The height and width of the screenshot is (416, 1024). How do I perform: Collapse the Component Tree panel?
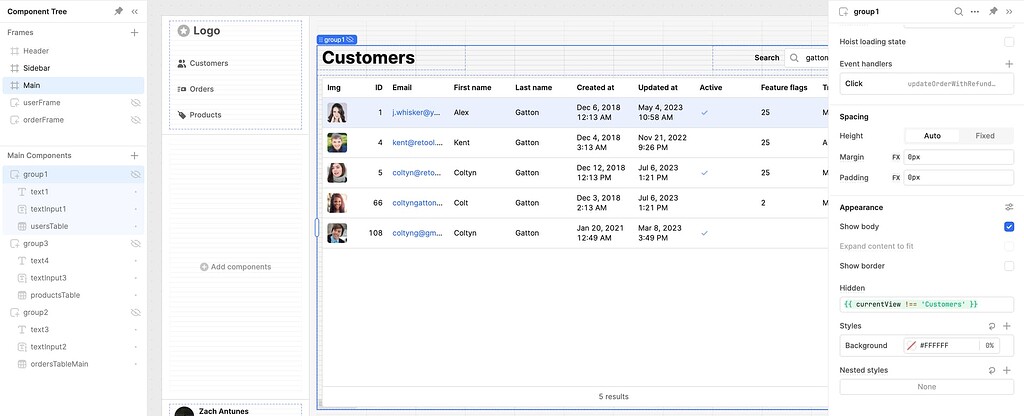click(x=135, y=11)
